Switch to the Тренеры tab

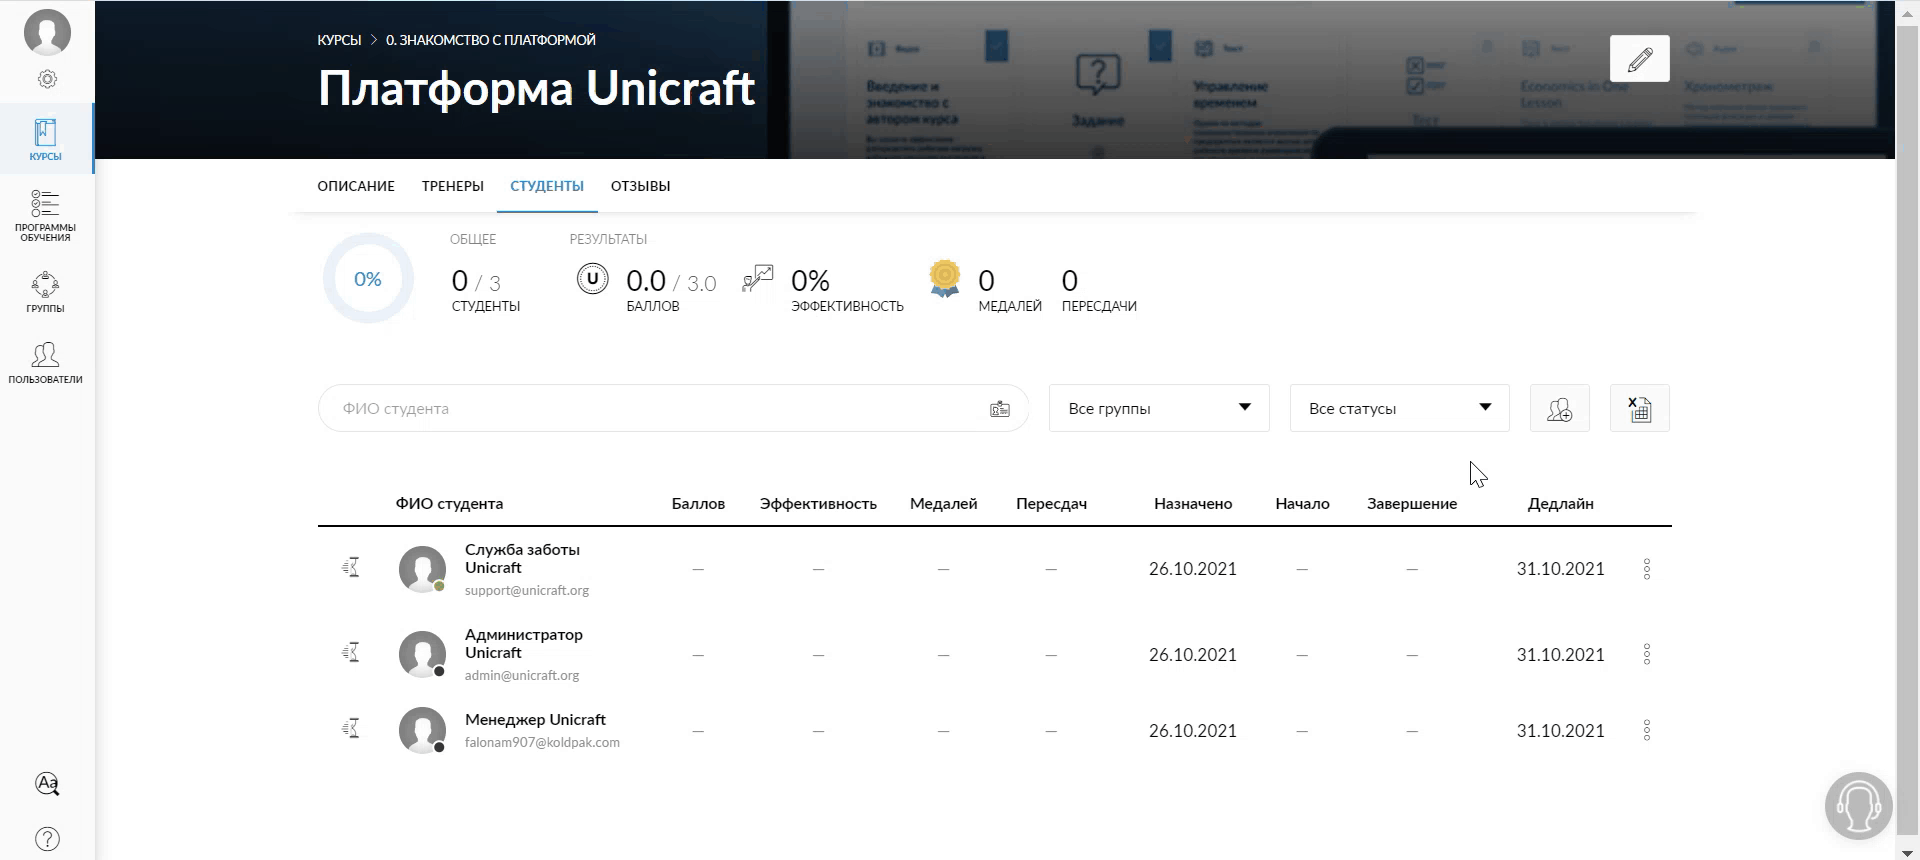coord(453,186)
